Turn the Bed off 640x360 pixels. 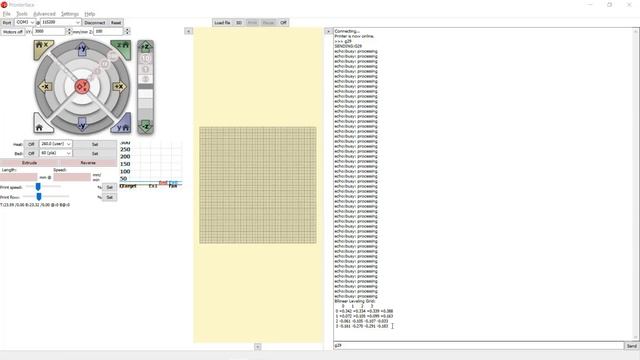(31, 153)
